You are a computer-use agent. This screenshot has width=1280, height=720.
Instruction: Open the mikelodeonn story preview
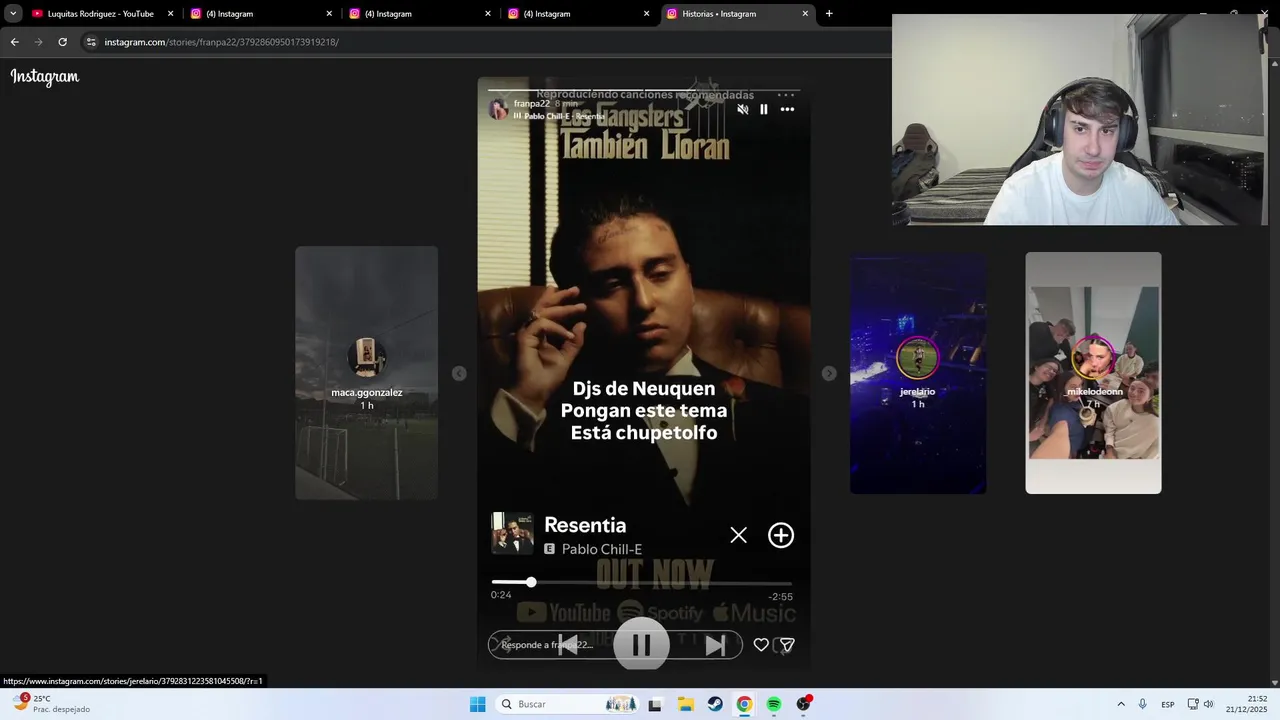[1093, 373]
